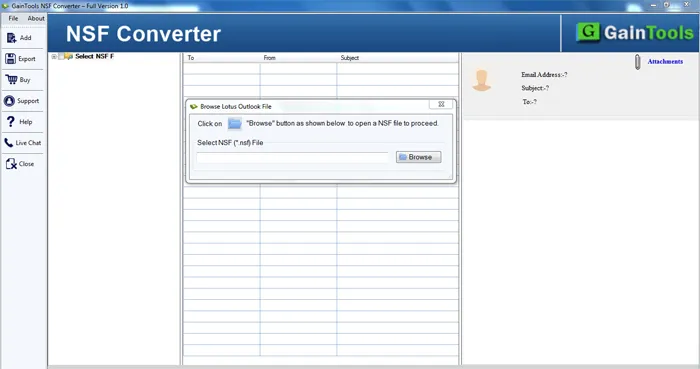700x369 pixels.
Task: Expand the Select NSF F tree node
Action: coord(54,57)
